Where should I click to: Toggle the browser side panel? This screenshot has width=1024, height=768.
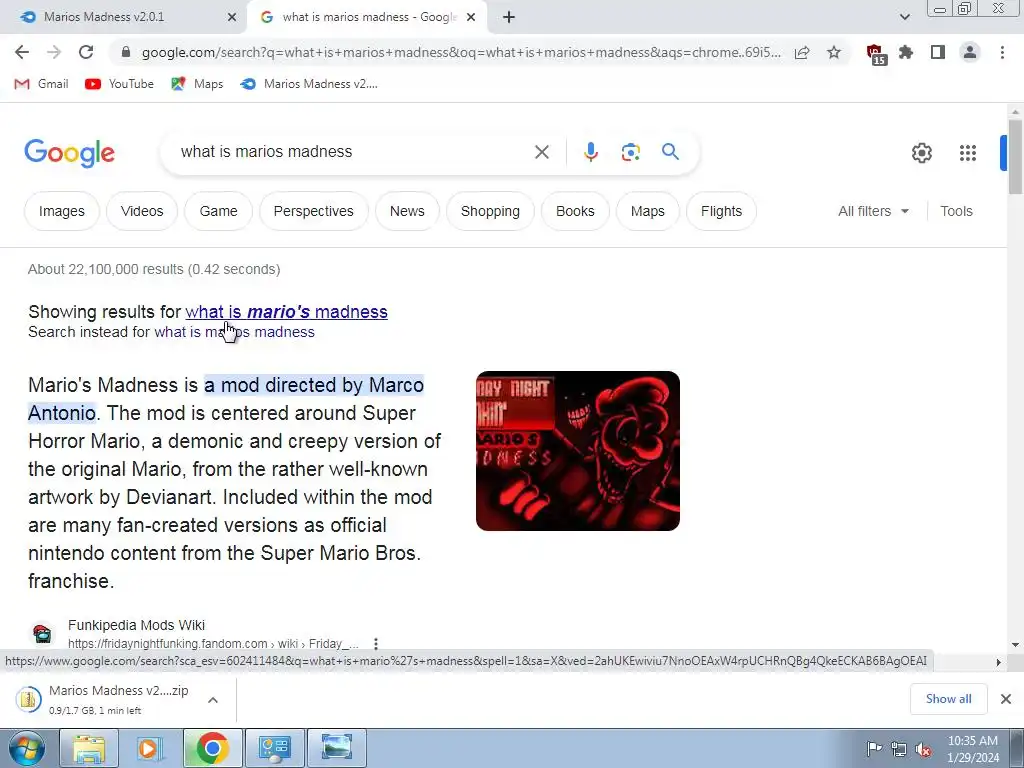click(938, 52)
